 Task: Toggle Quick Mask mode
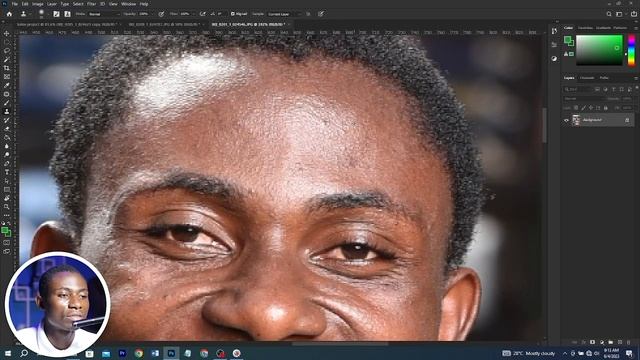(7, 243)
